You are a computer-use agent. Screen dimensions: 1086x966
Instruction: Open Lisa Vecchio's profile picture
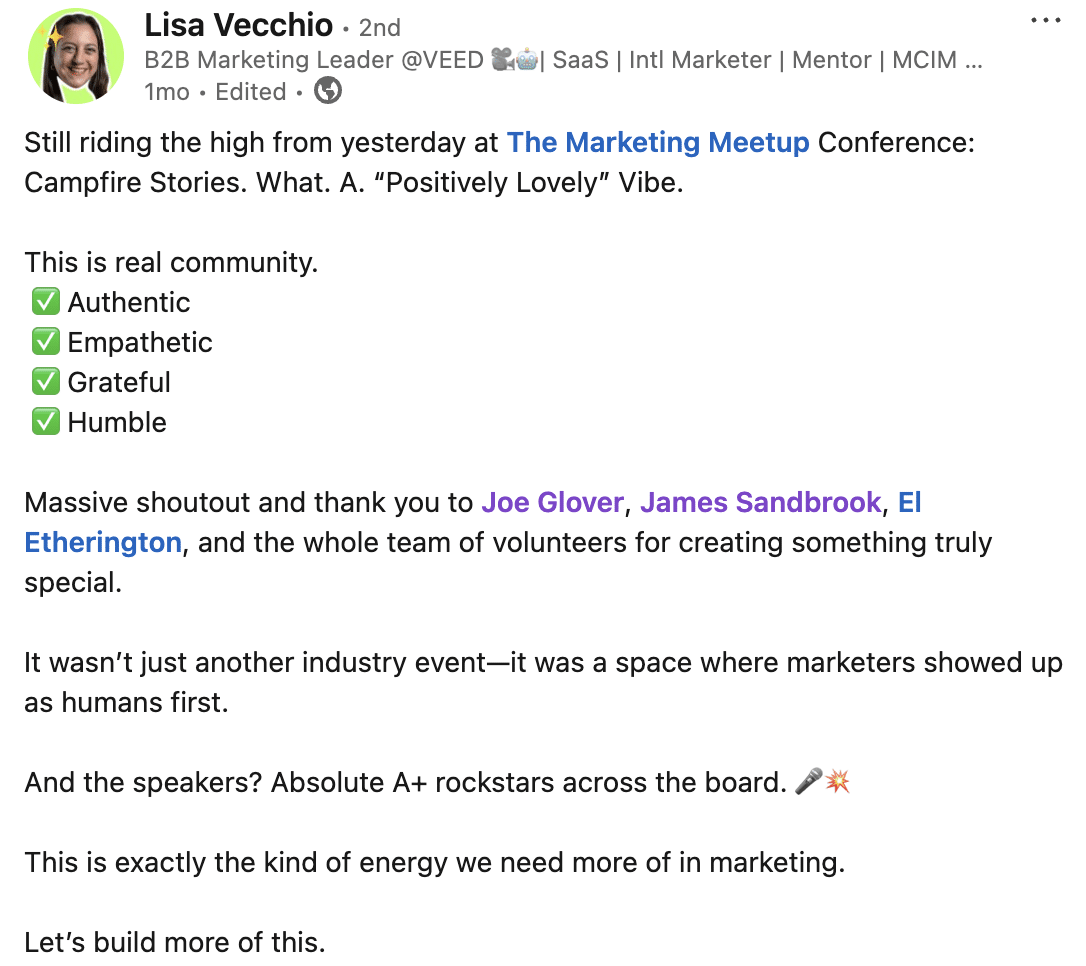point(76,56)
